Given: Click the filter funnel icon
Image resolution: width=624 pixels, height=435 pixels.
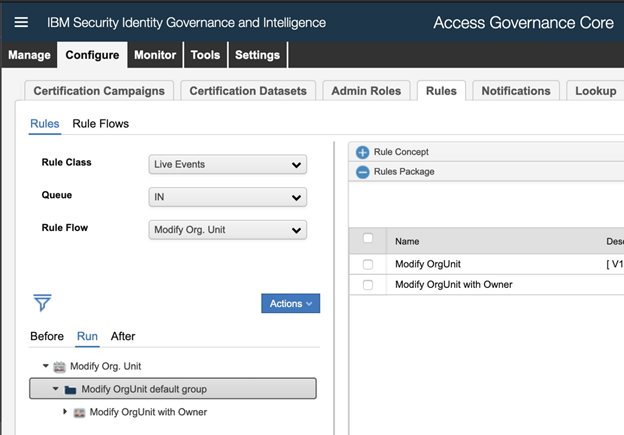Looking at the screenshot, I should coord(42,302).
